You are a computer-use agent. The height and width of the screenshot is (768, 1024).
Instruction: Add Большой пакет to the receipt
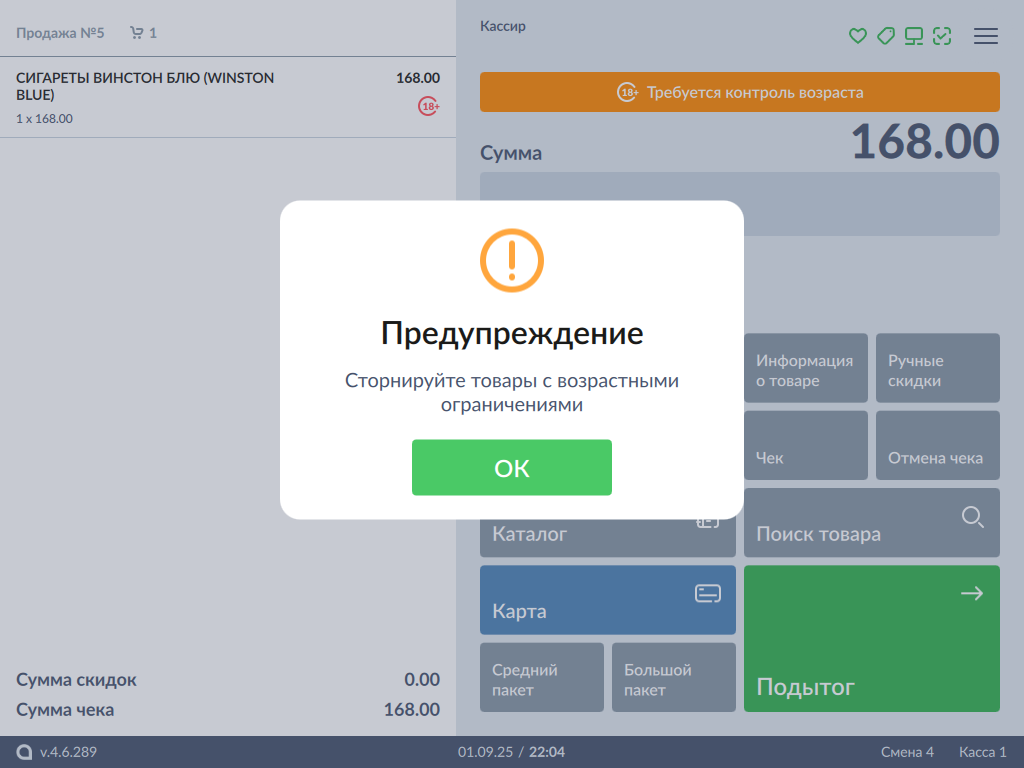(673, 677)
